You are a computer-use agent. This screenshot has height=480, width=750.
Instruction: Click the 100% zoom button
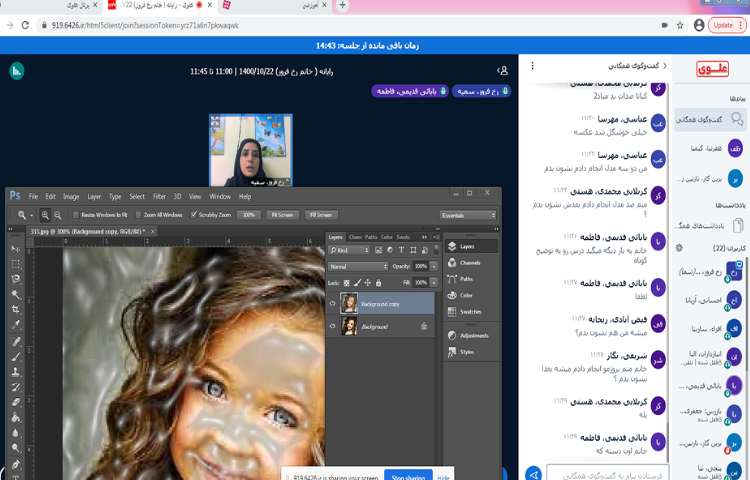(249, 215)
